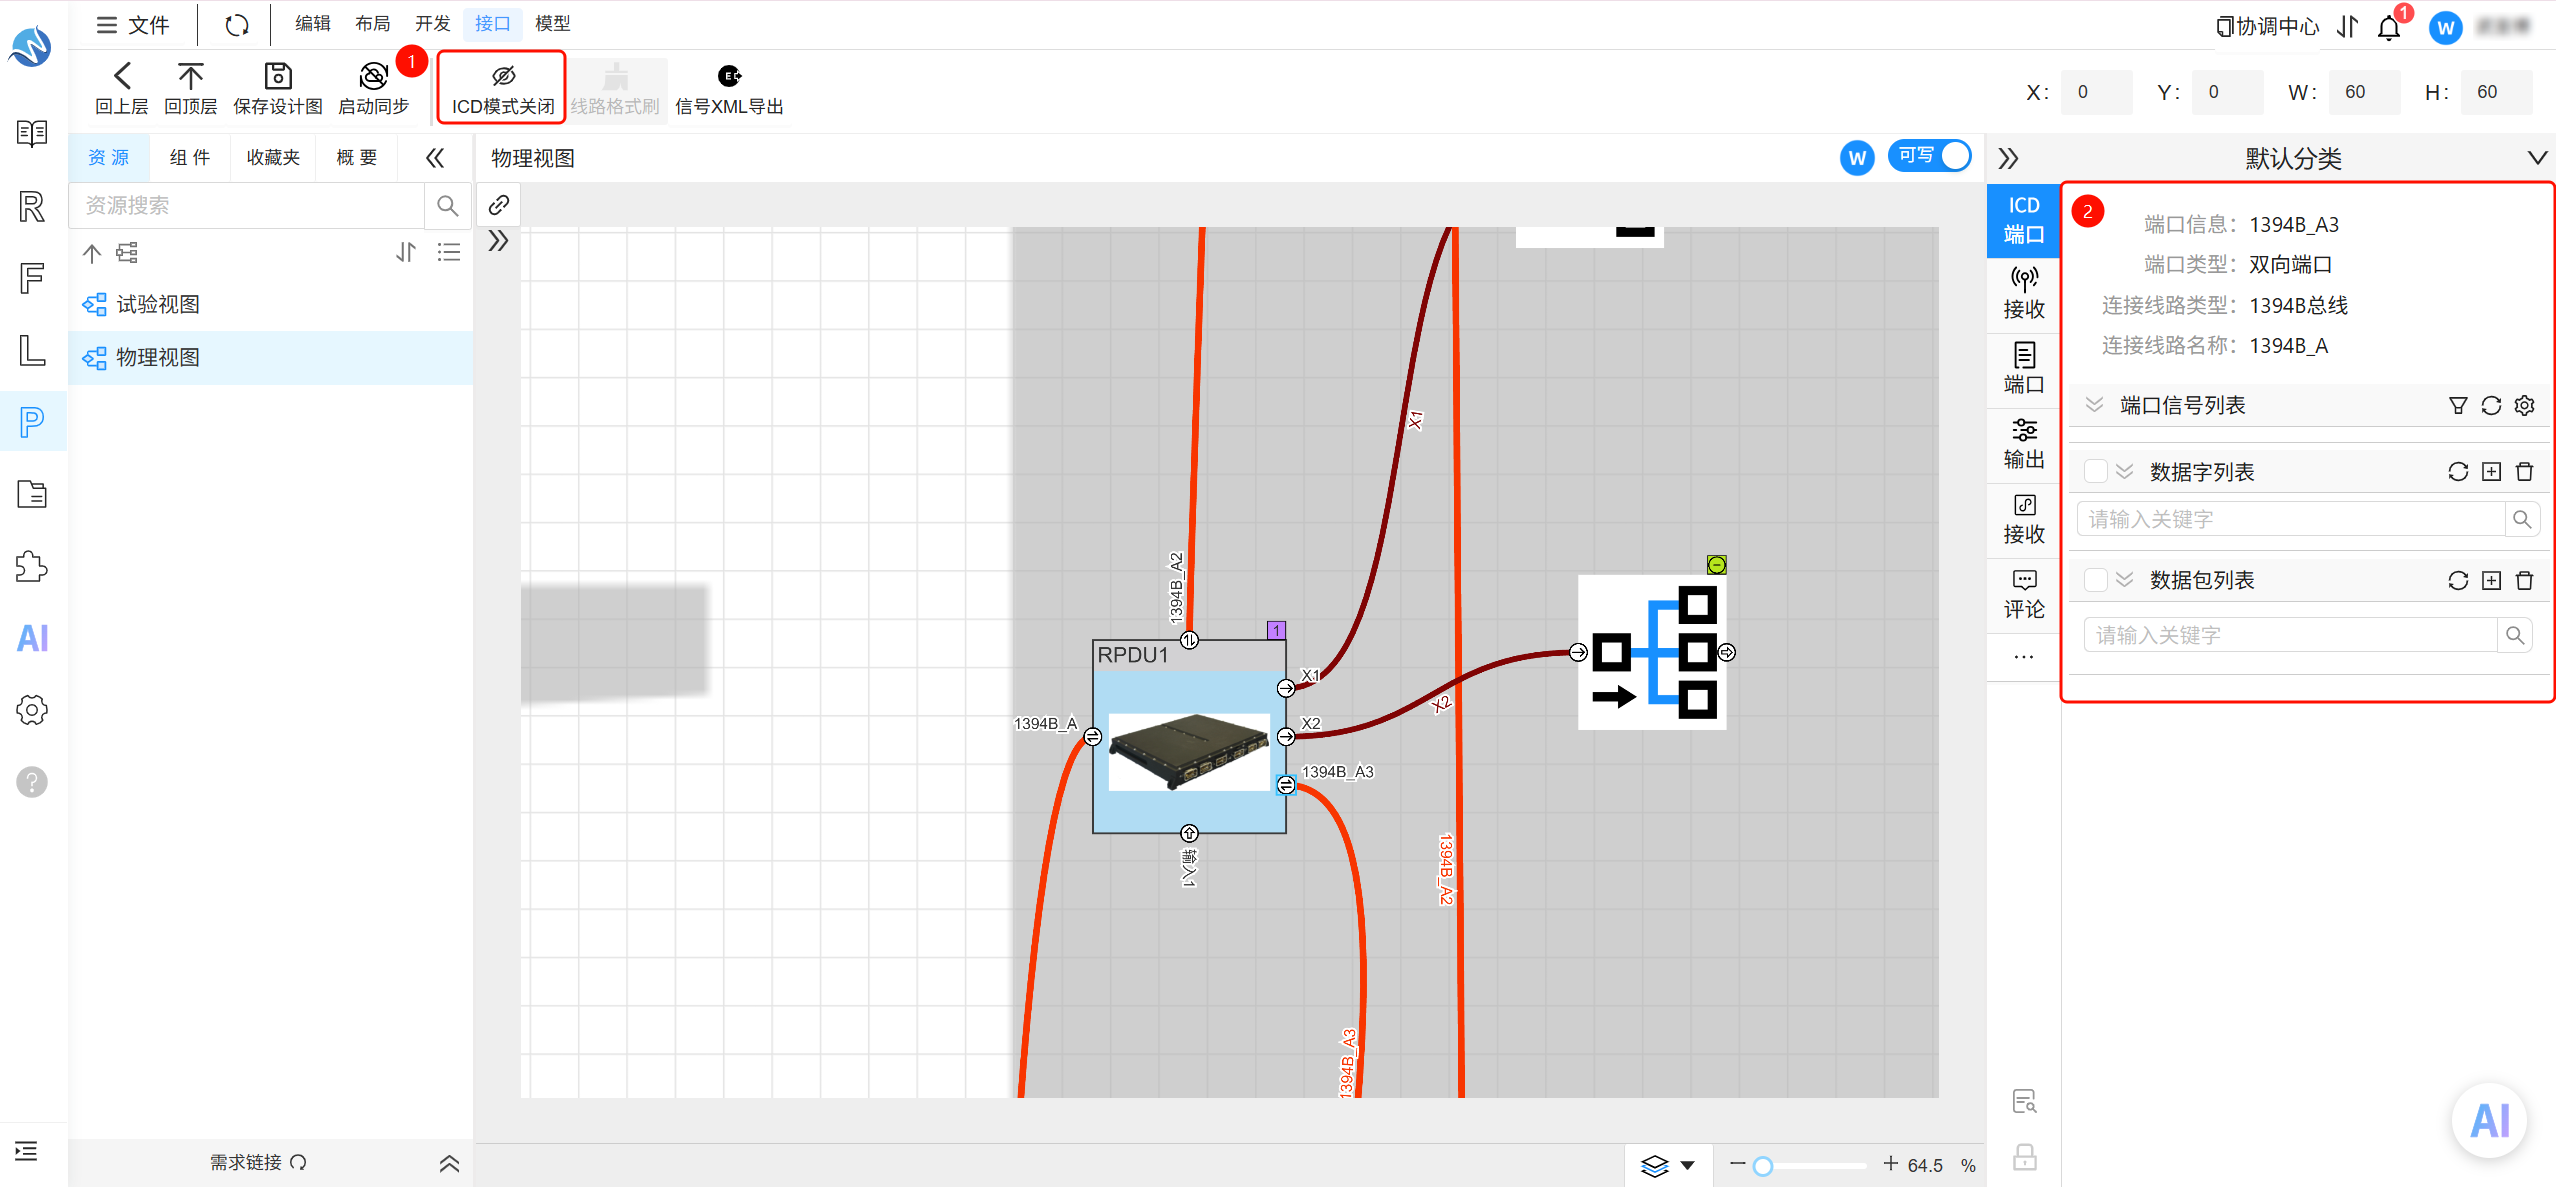
Task: Filter the 端口信号列表 with funnel icon
Action: click(x=2458, y=405)
